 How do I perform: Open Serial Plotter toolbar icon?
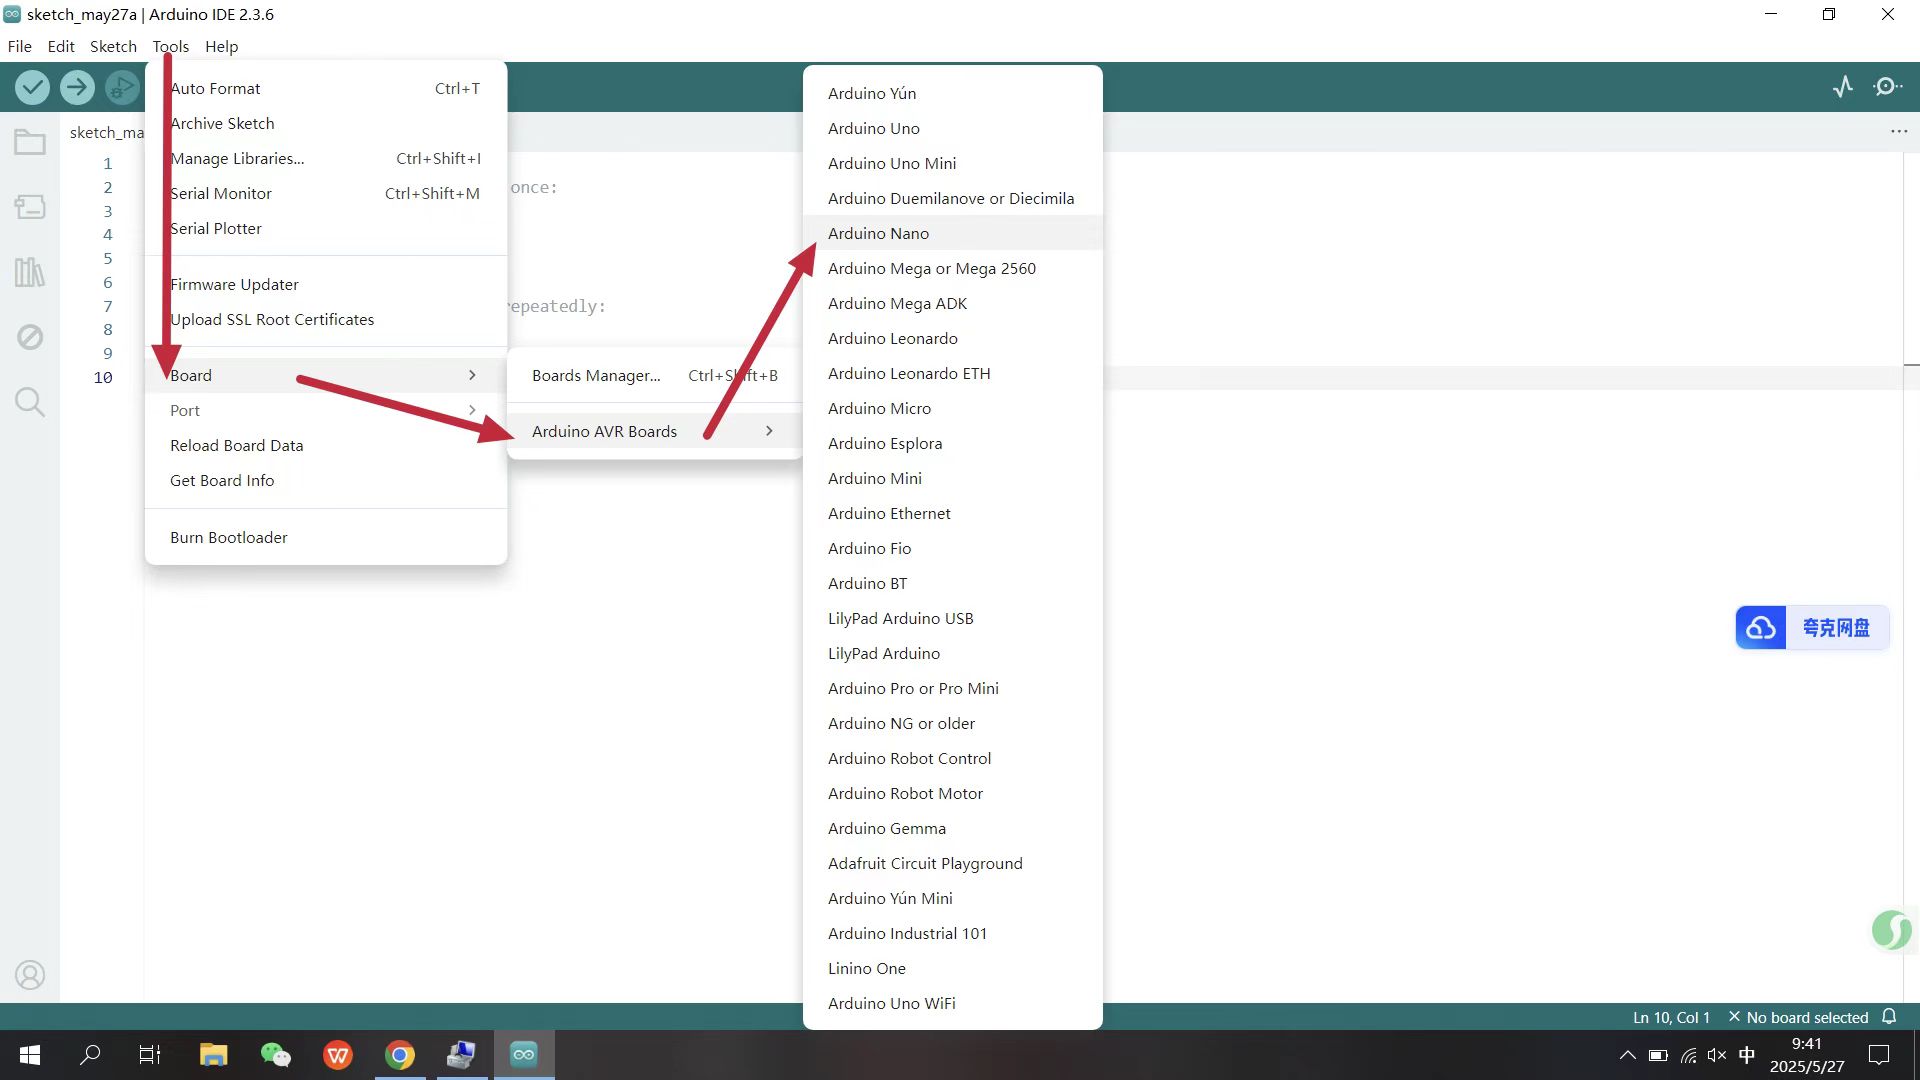point(1843,87)
